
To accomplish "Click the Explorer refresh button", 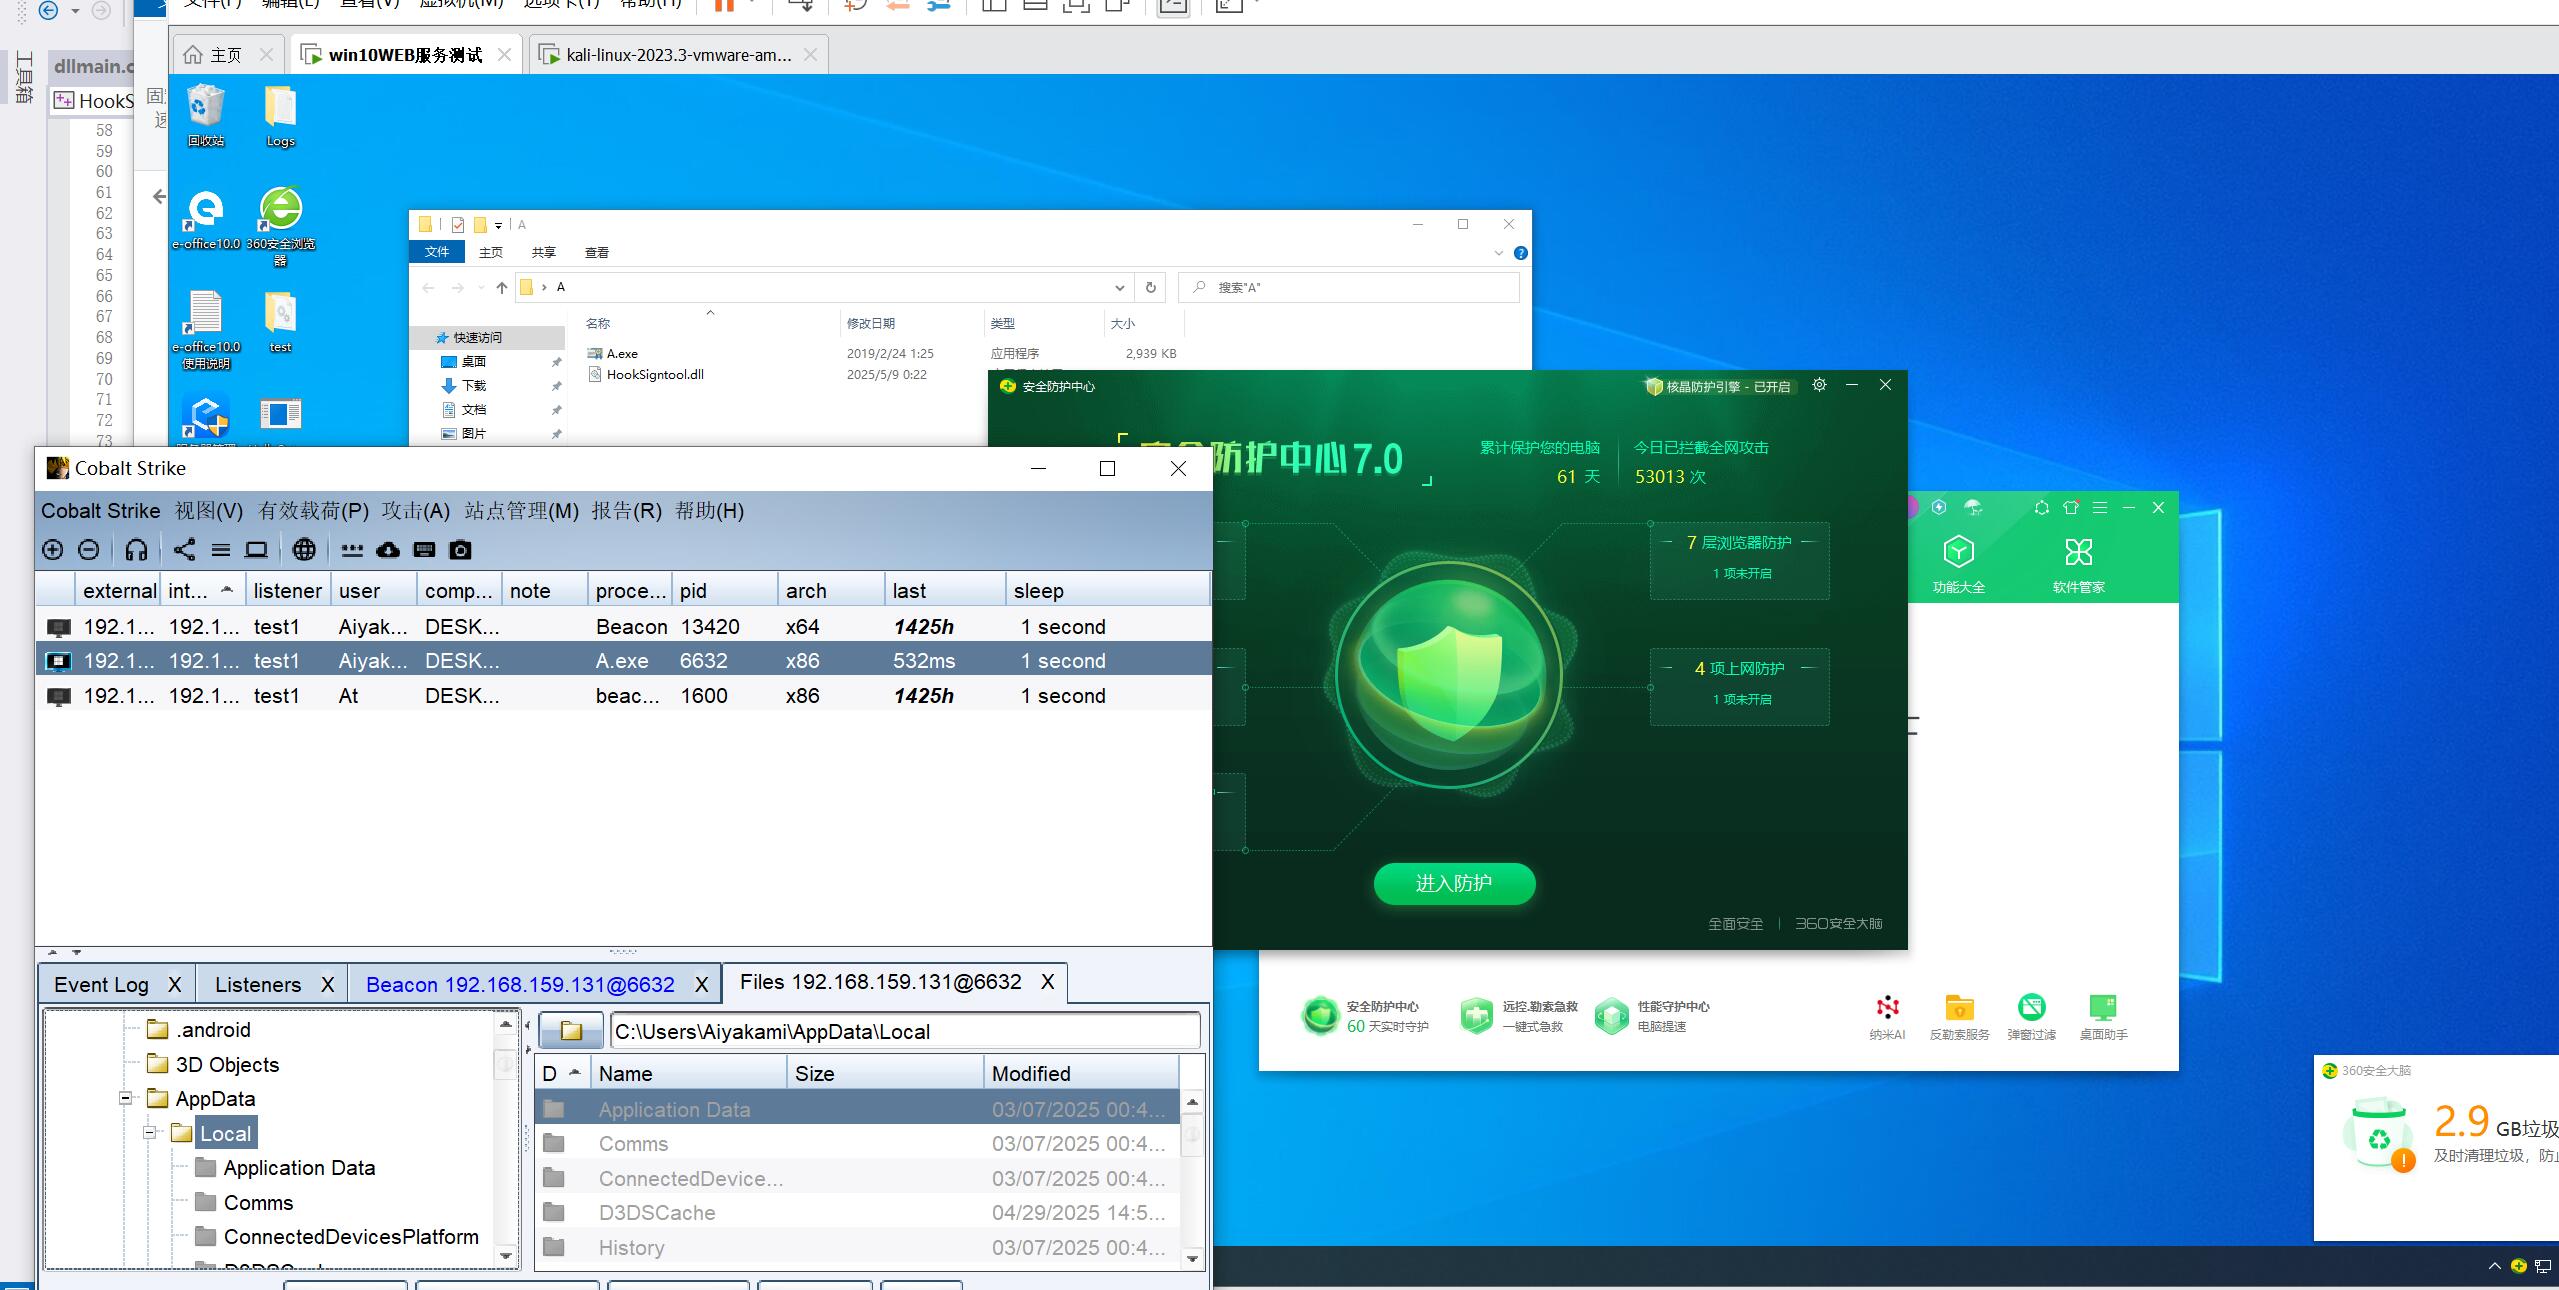I will (x=1150, y=288).
